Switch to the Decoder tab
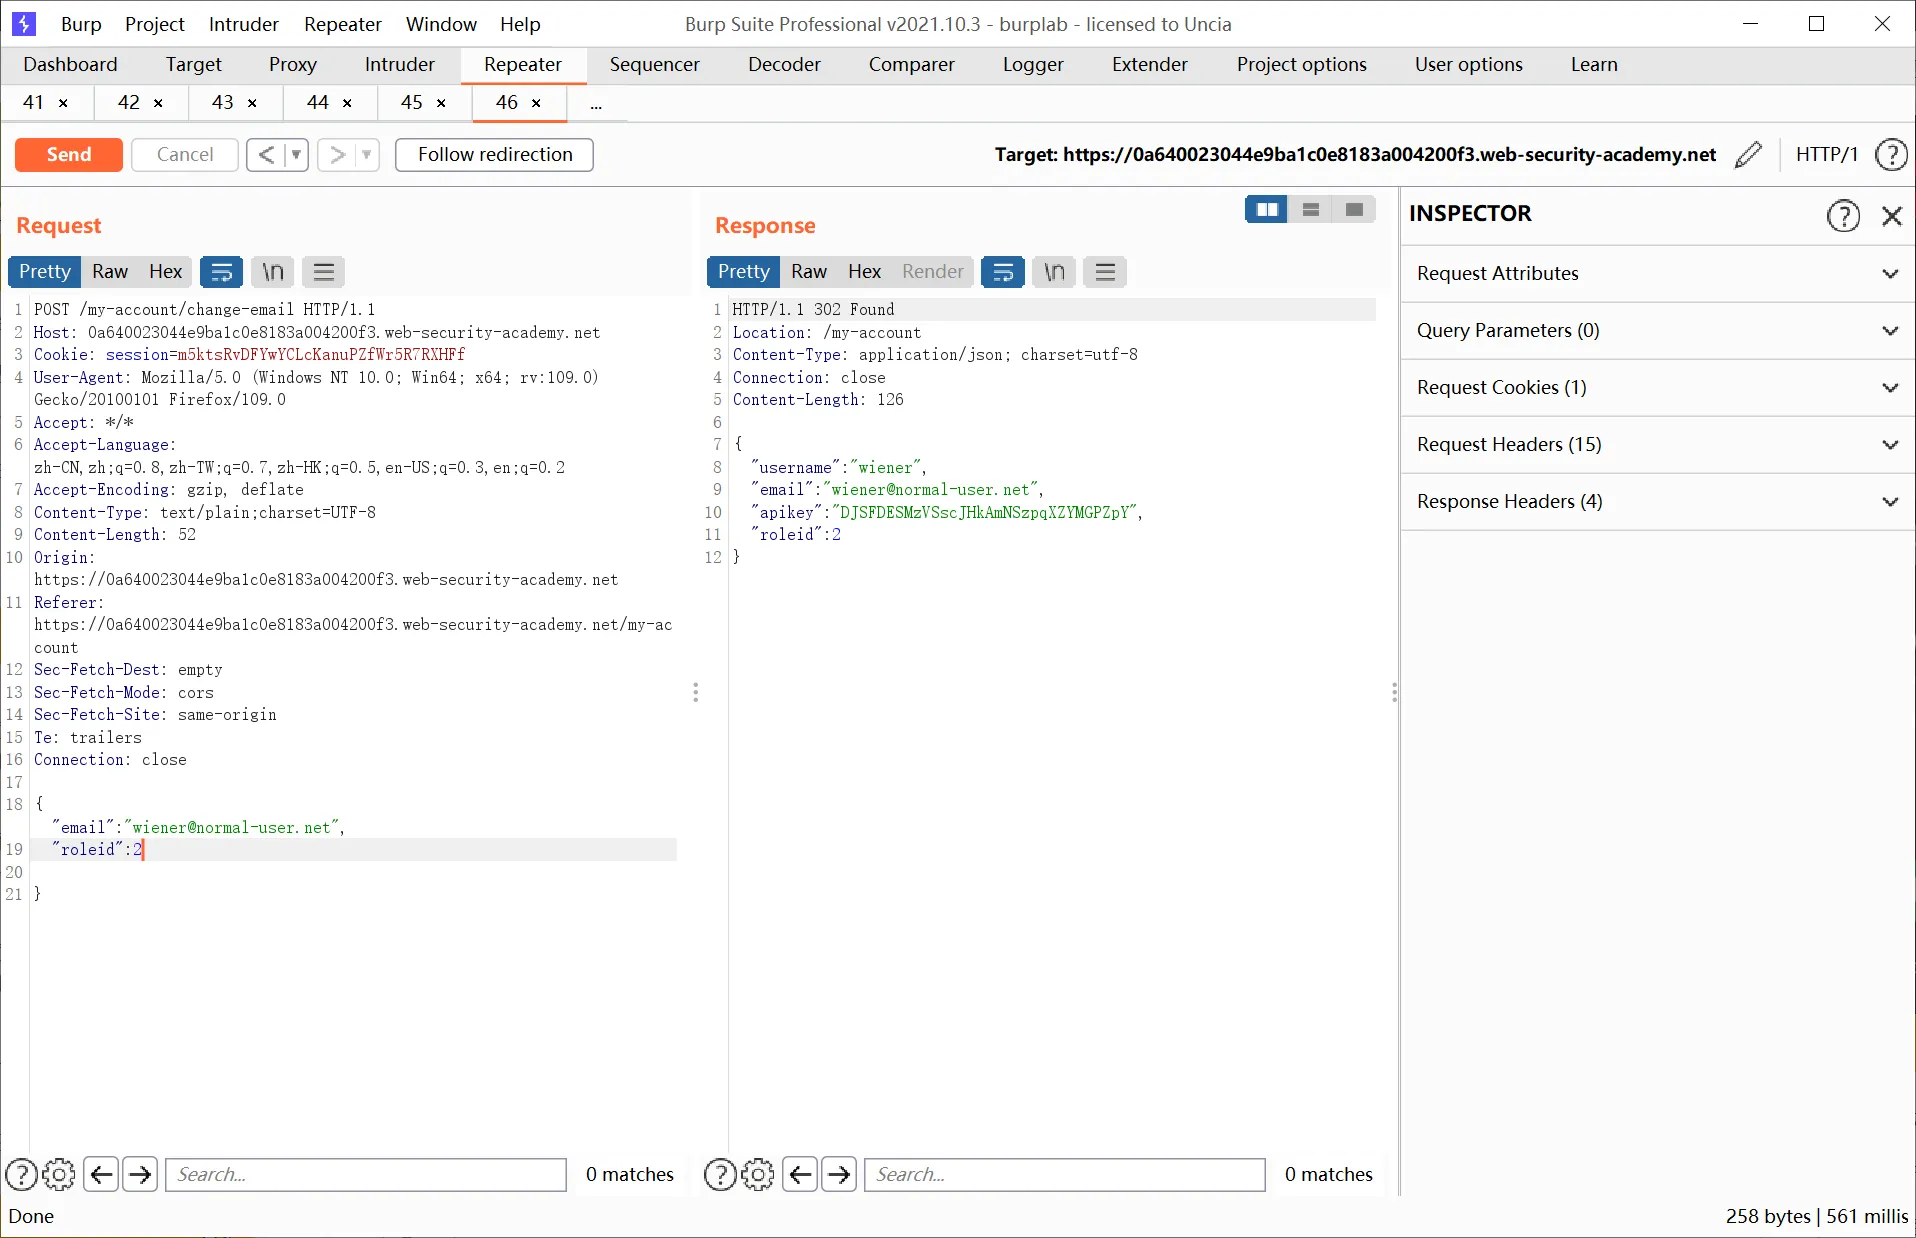Screen dimensions: 1916x1238 click(784, 65)
